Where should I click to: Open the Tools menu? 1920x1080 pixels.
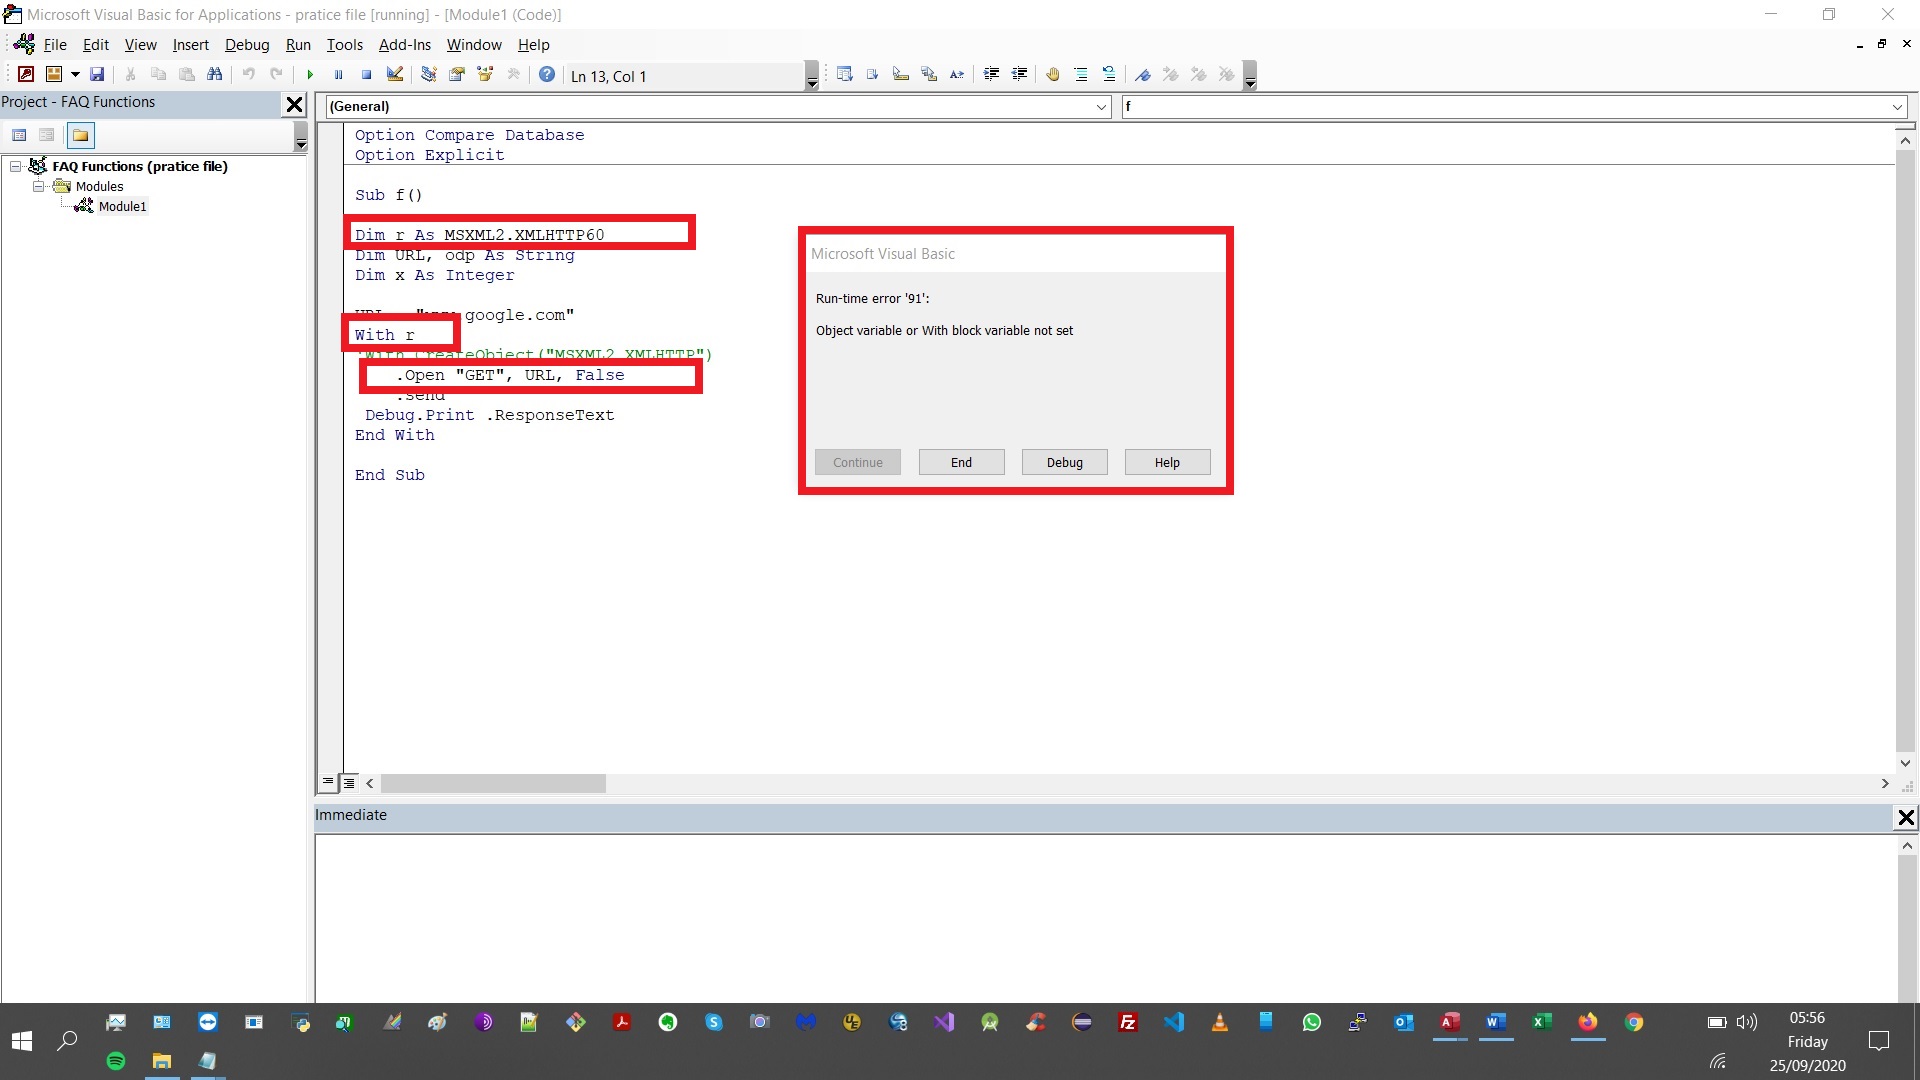tap(344, 45)
